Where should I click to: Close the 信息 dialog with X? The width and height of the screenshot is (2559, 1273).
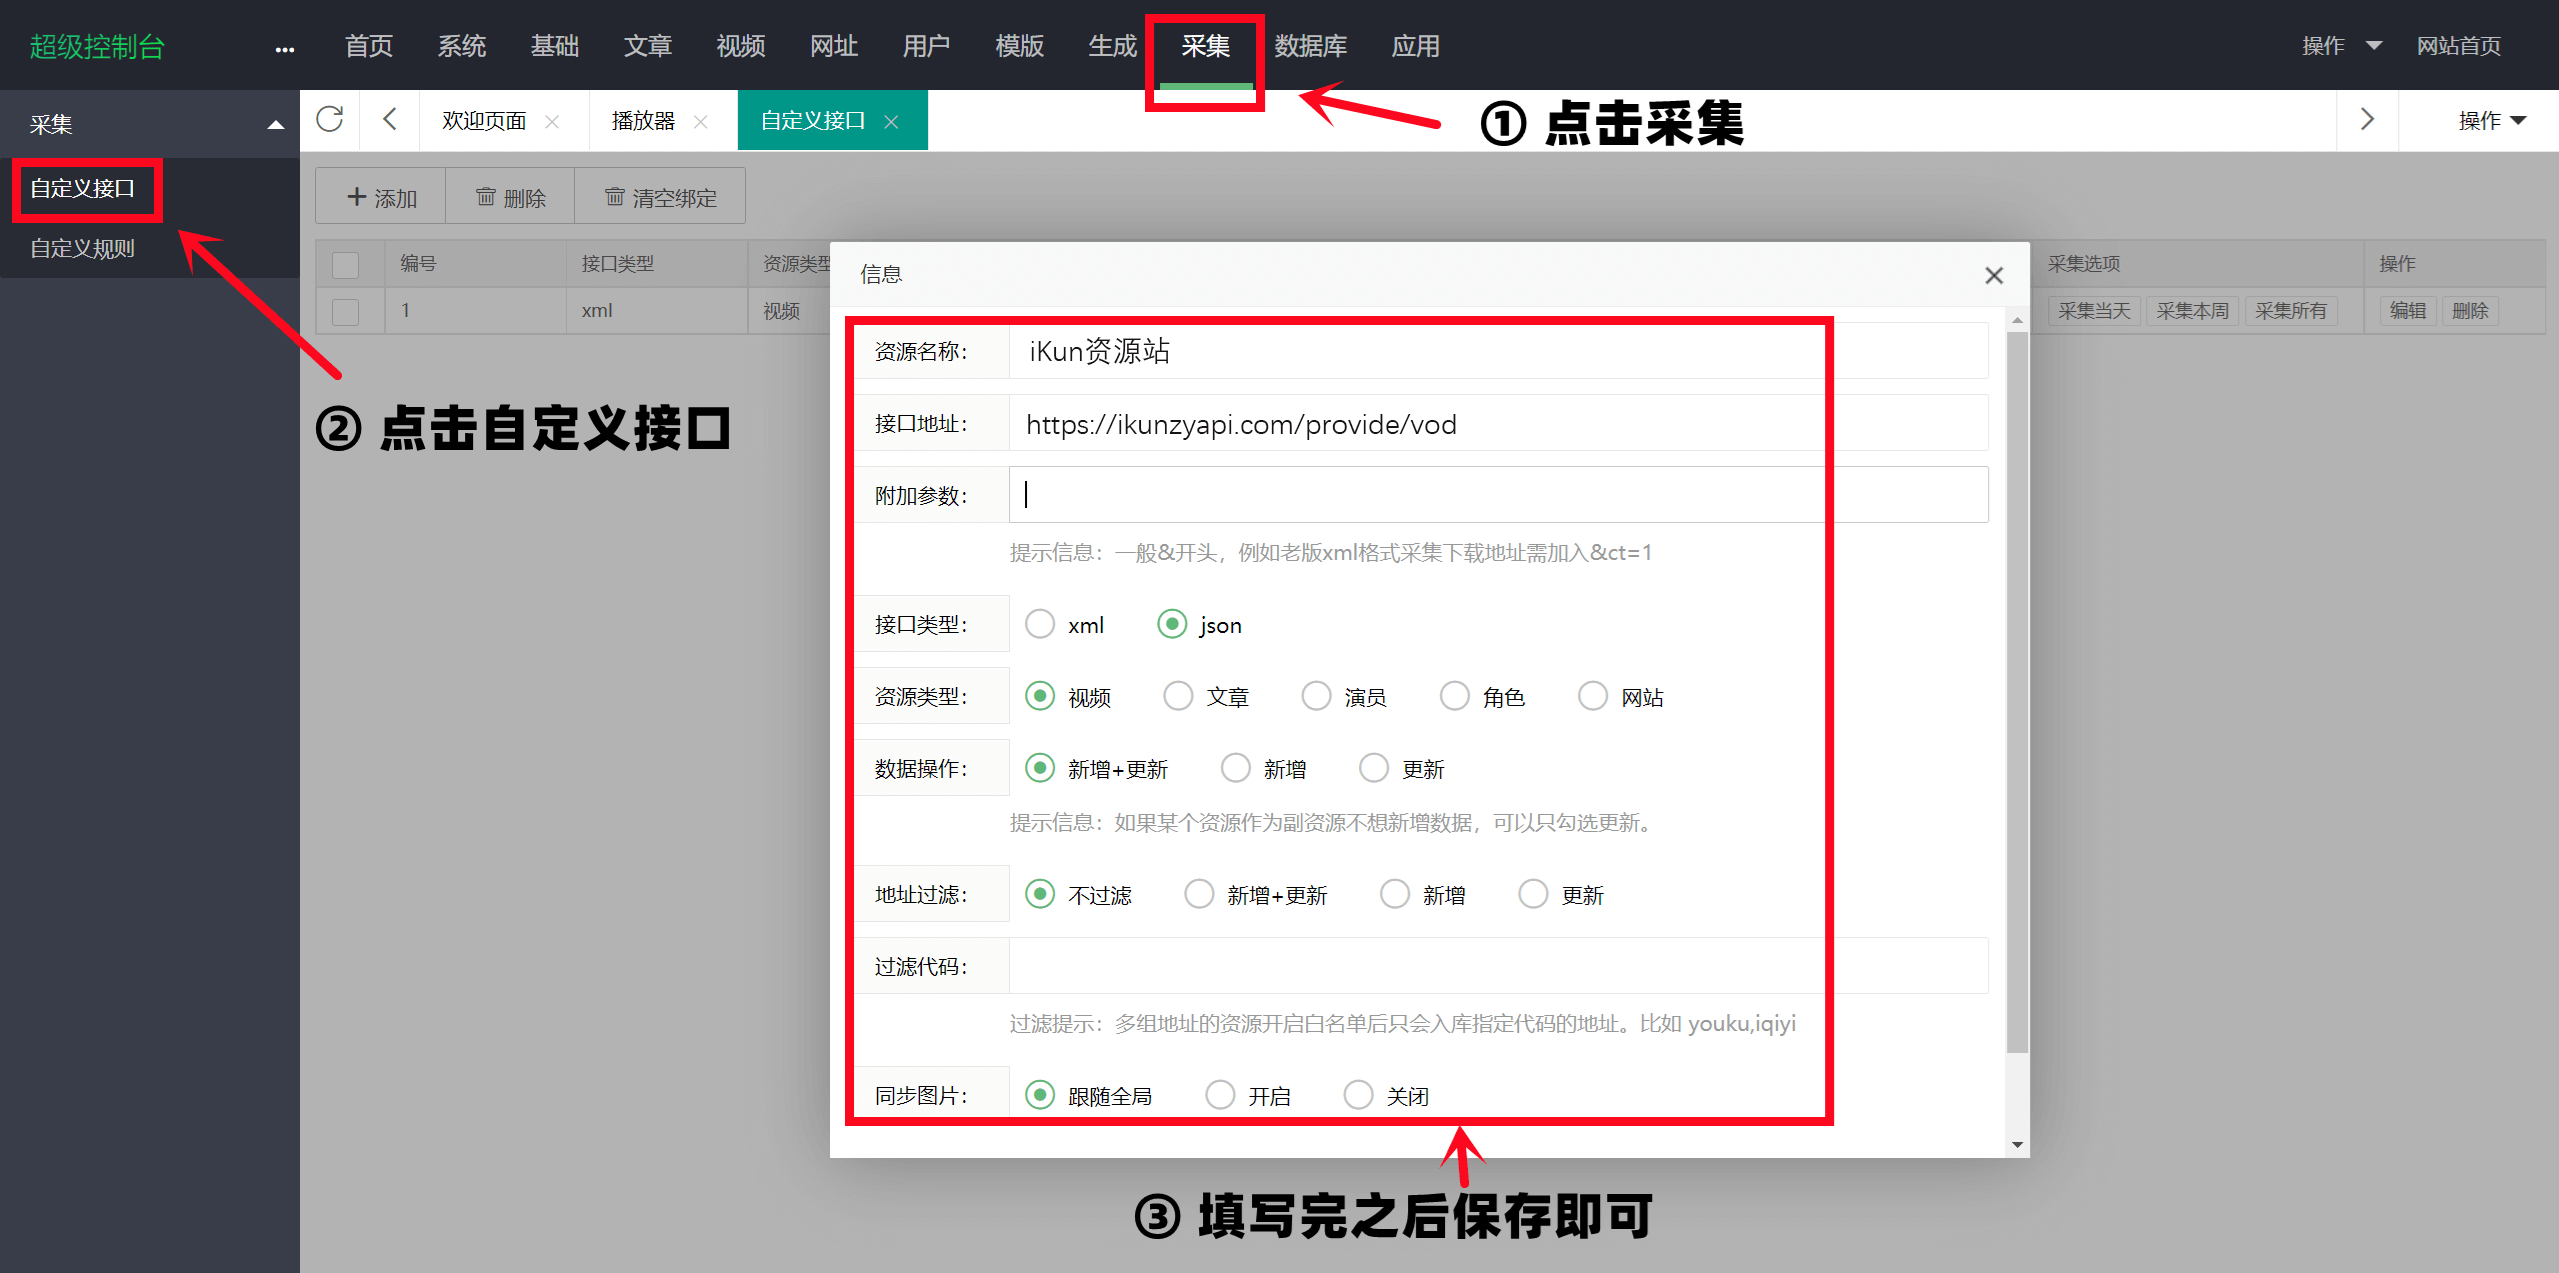click(x=1993, y=275)
